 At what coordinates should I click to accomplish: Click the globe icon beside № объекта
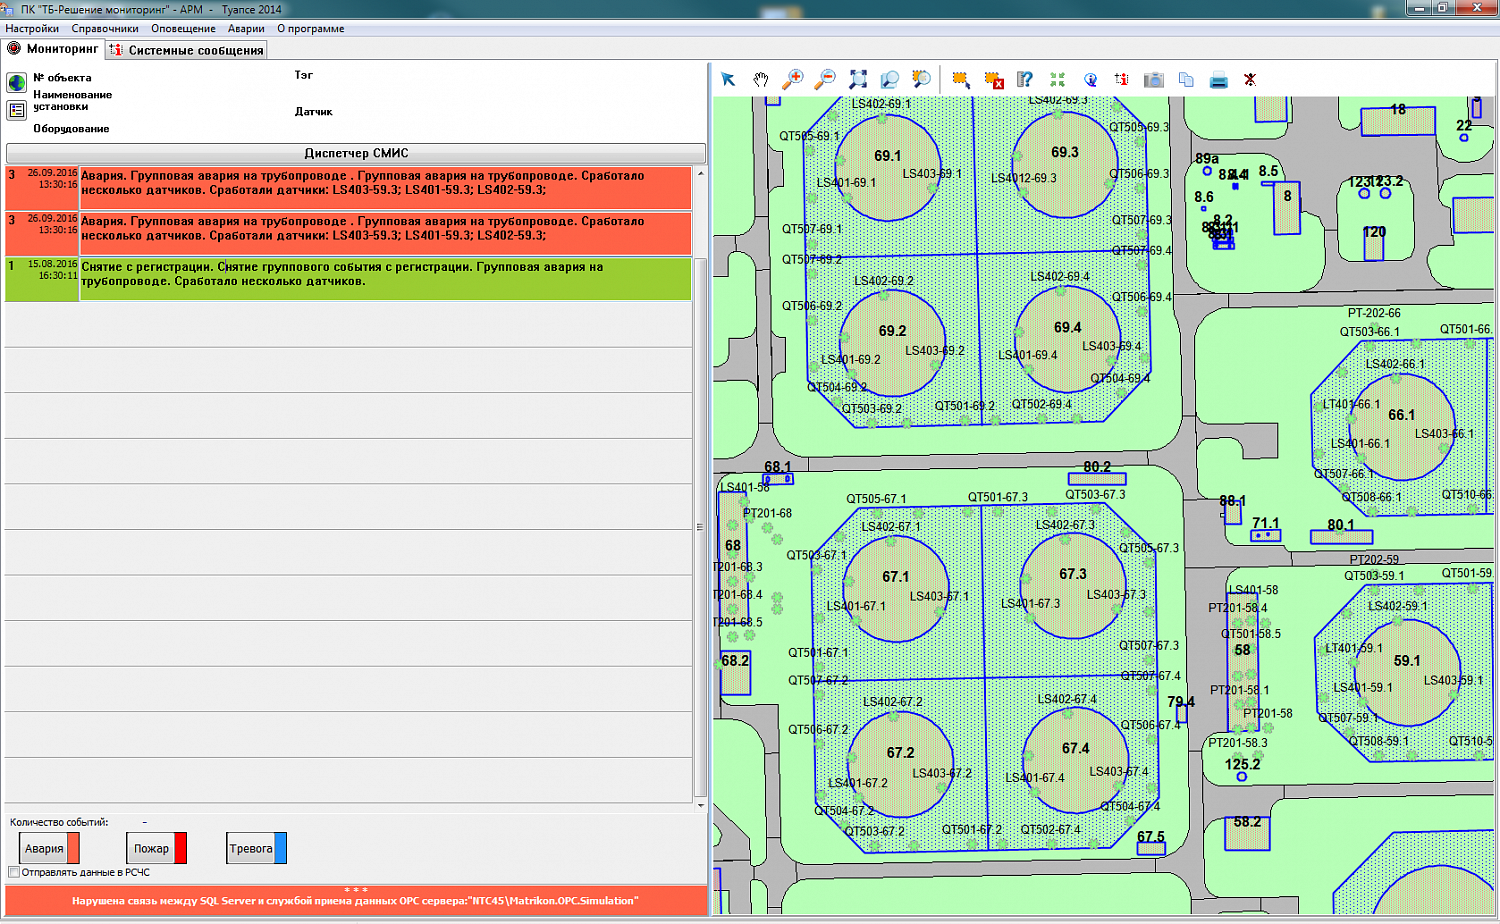(x=16, y=82)
